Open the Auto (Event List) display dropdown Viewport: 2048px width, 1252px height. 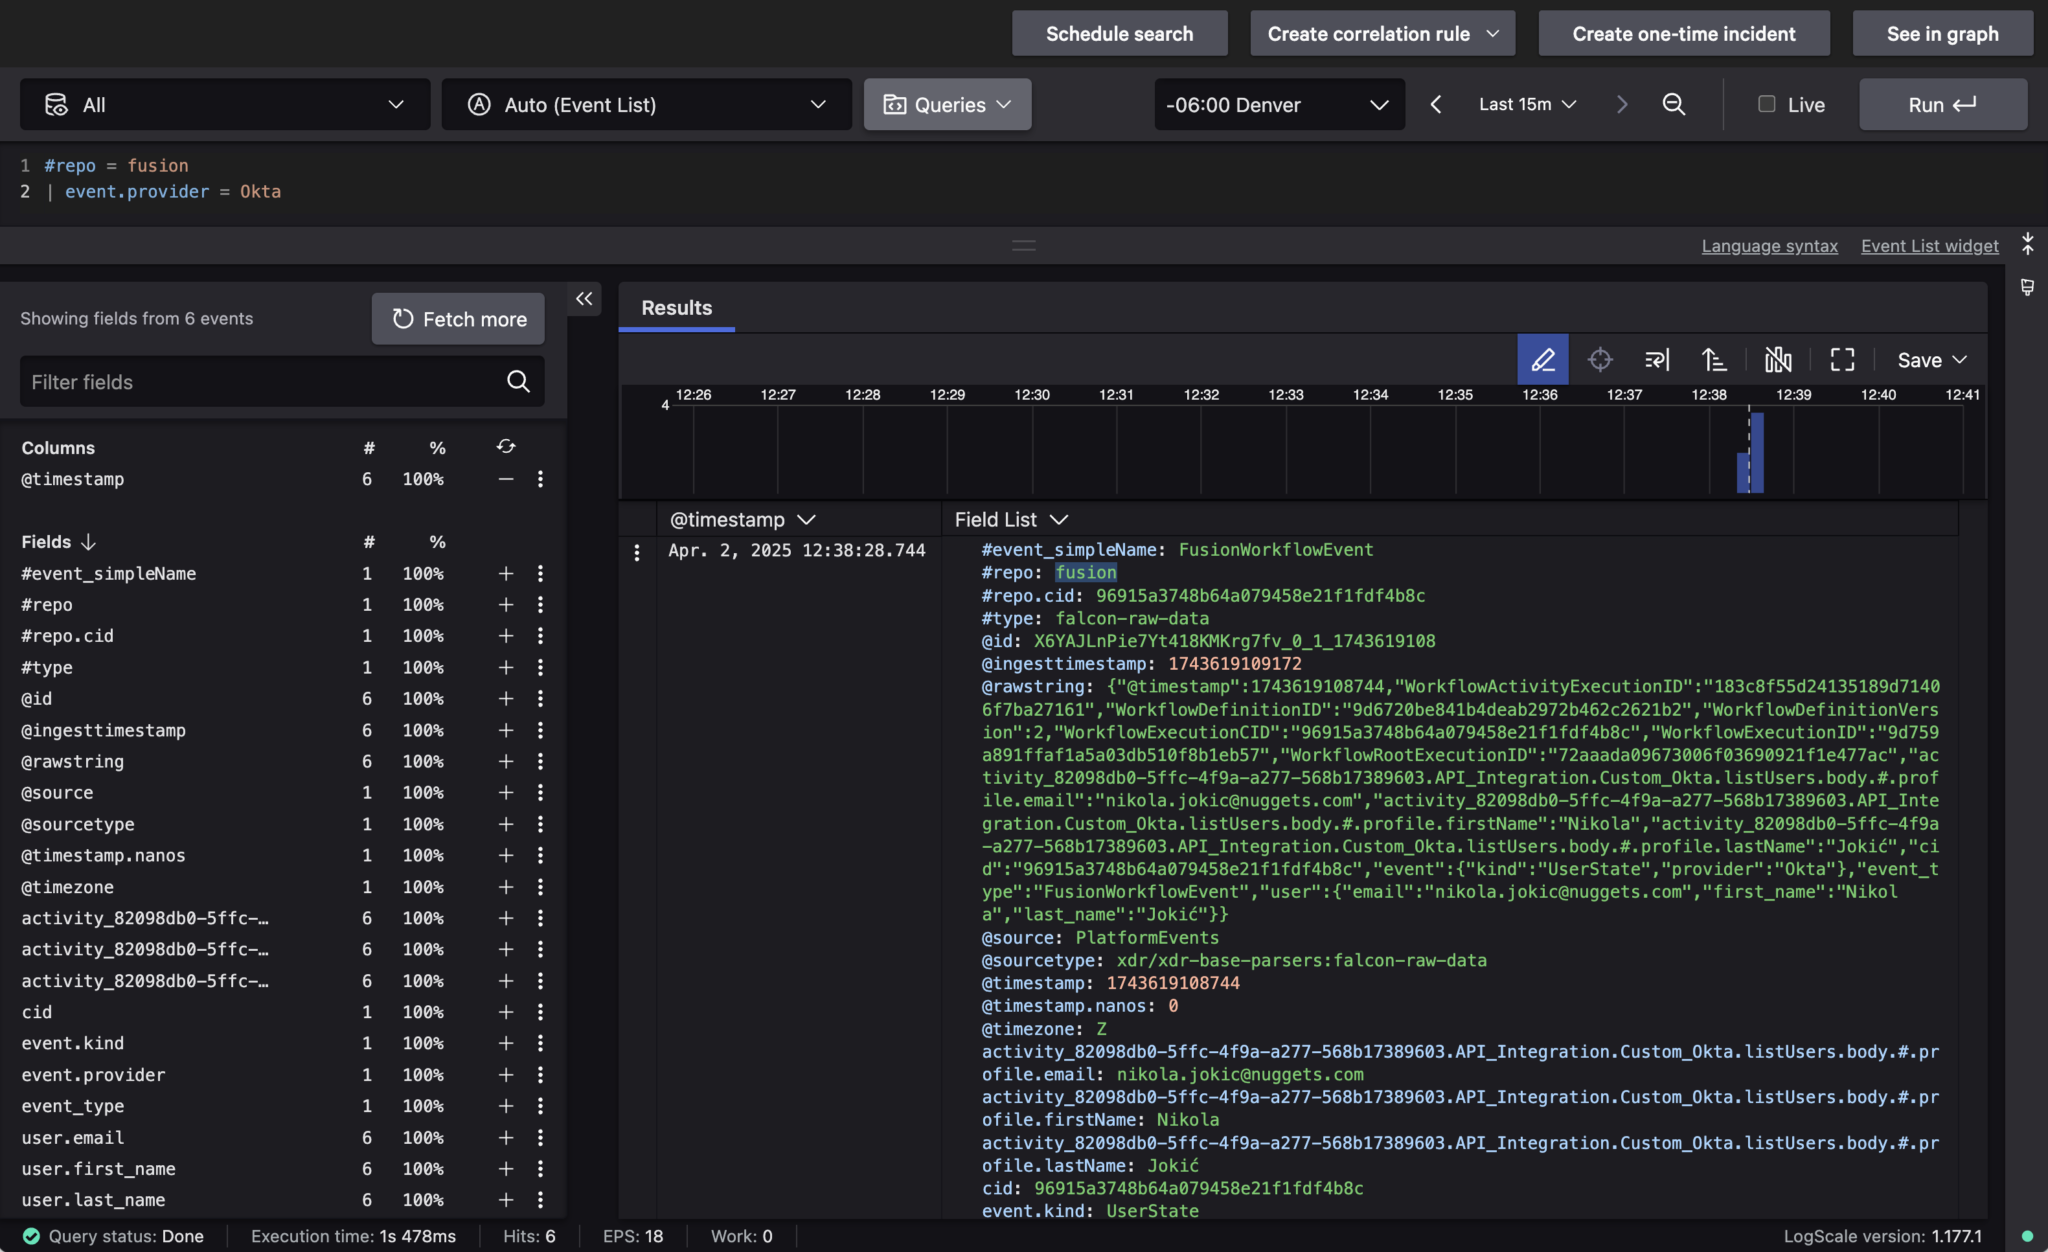pos(645,104)
